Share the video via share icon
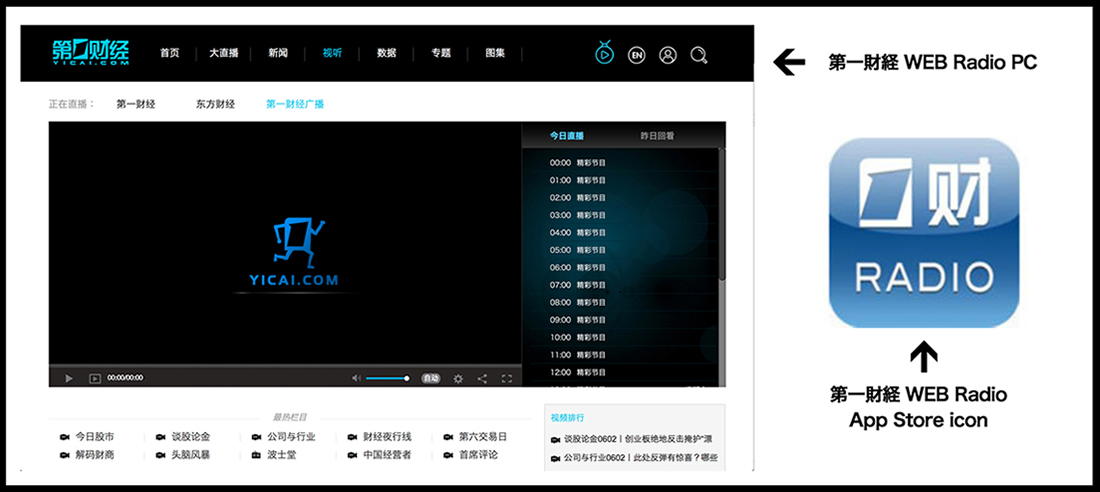Viewport: 1100px width, 492px height. pos(482,379)
